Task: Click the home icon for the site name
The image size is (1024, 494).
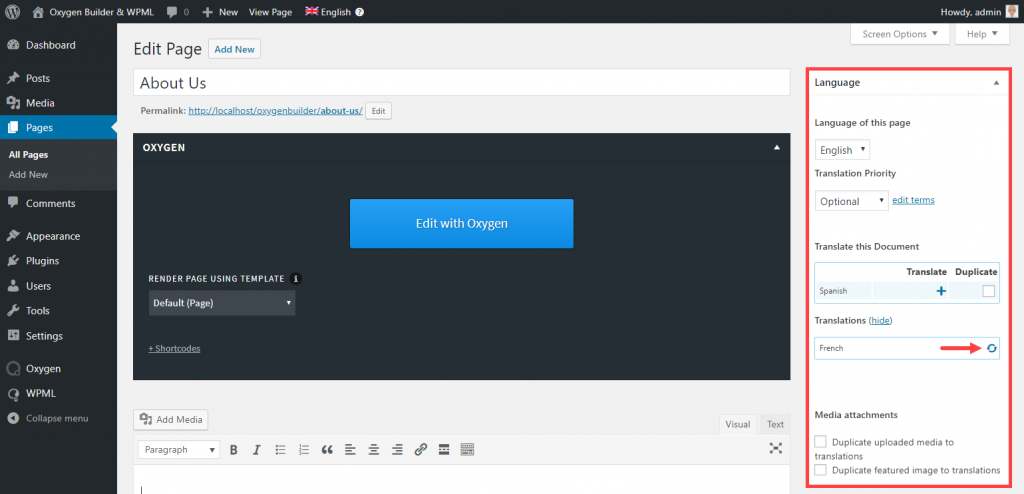Action: (39, 12)
